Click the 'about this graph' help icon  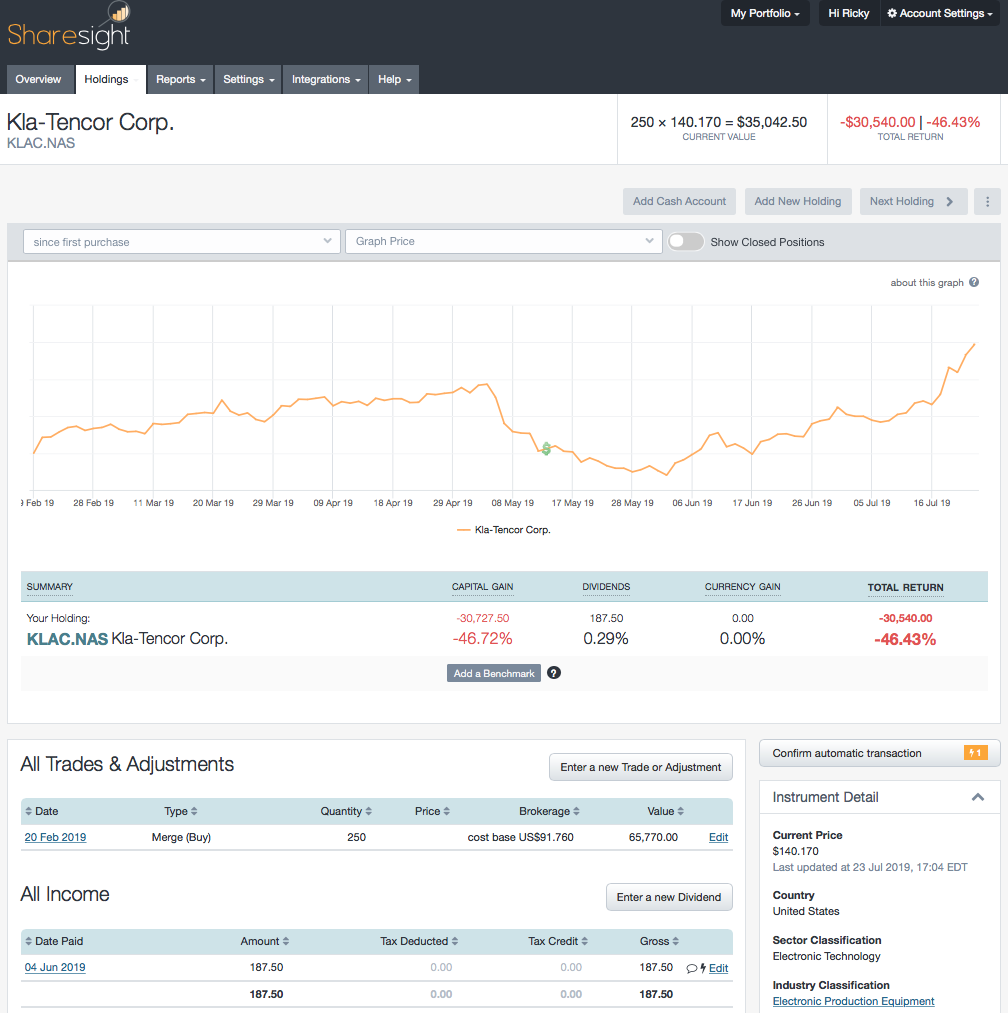[x=973, y=282]
